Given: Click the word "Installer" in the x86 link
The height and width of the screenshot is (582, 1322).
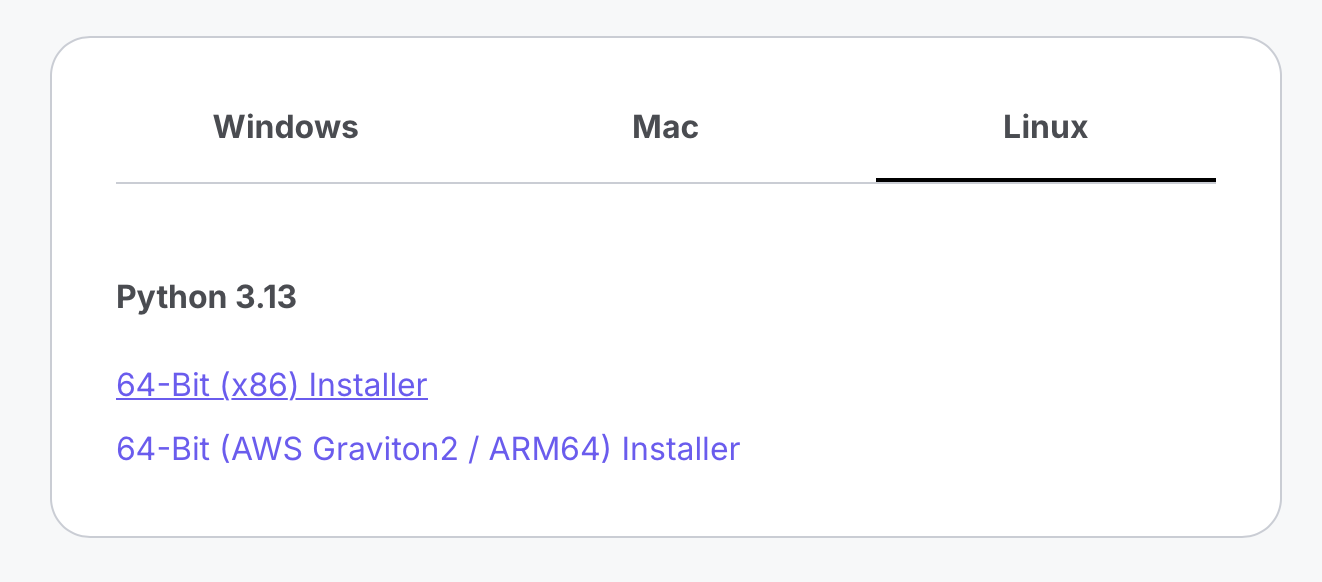Looking at the screenshot, I should coord(368,385).
